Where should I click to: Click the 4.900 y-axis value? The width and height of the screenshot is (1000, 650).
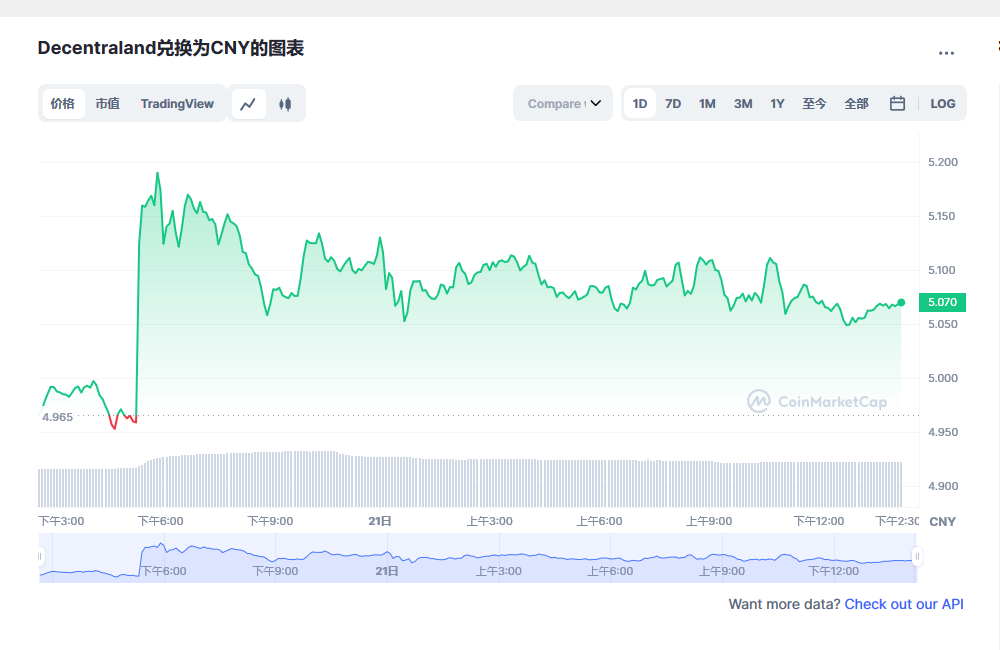[x=943, y=486]
